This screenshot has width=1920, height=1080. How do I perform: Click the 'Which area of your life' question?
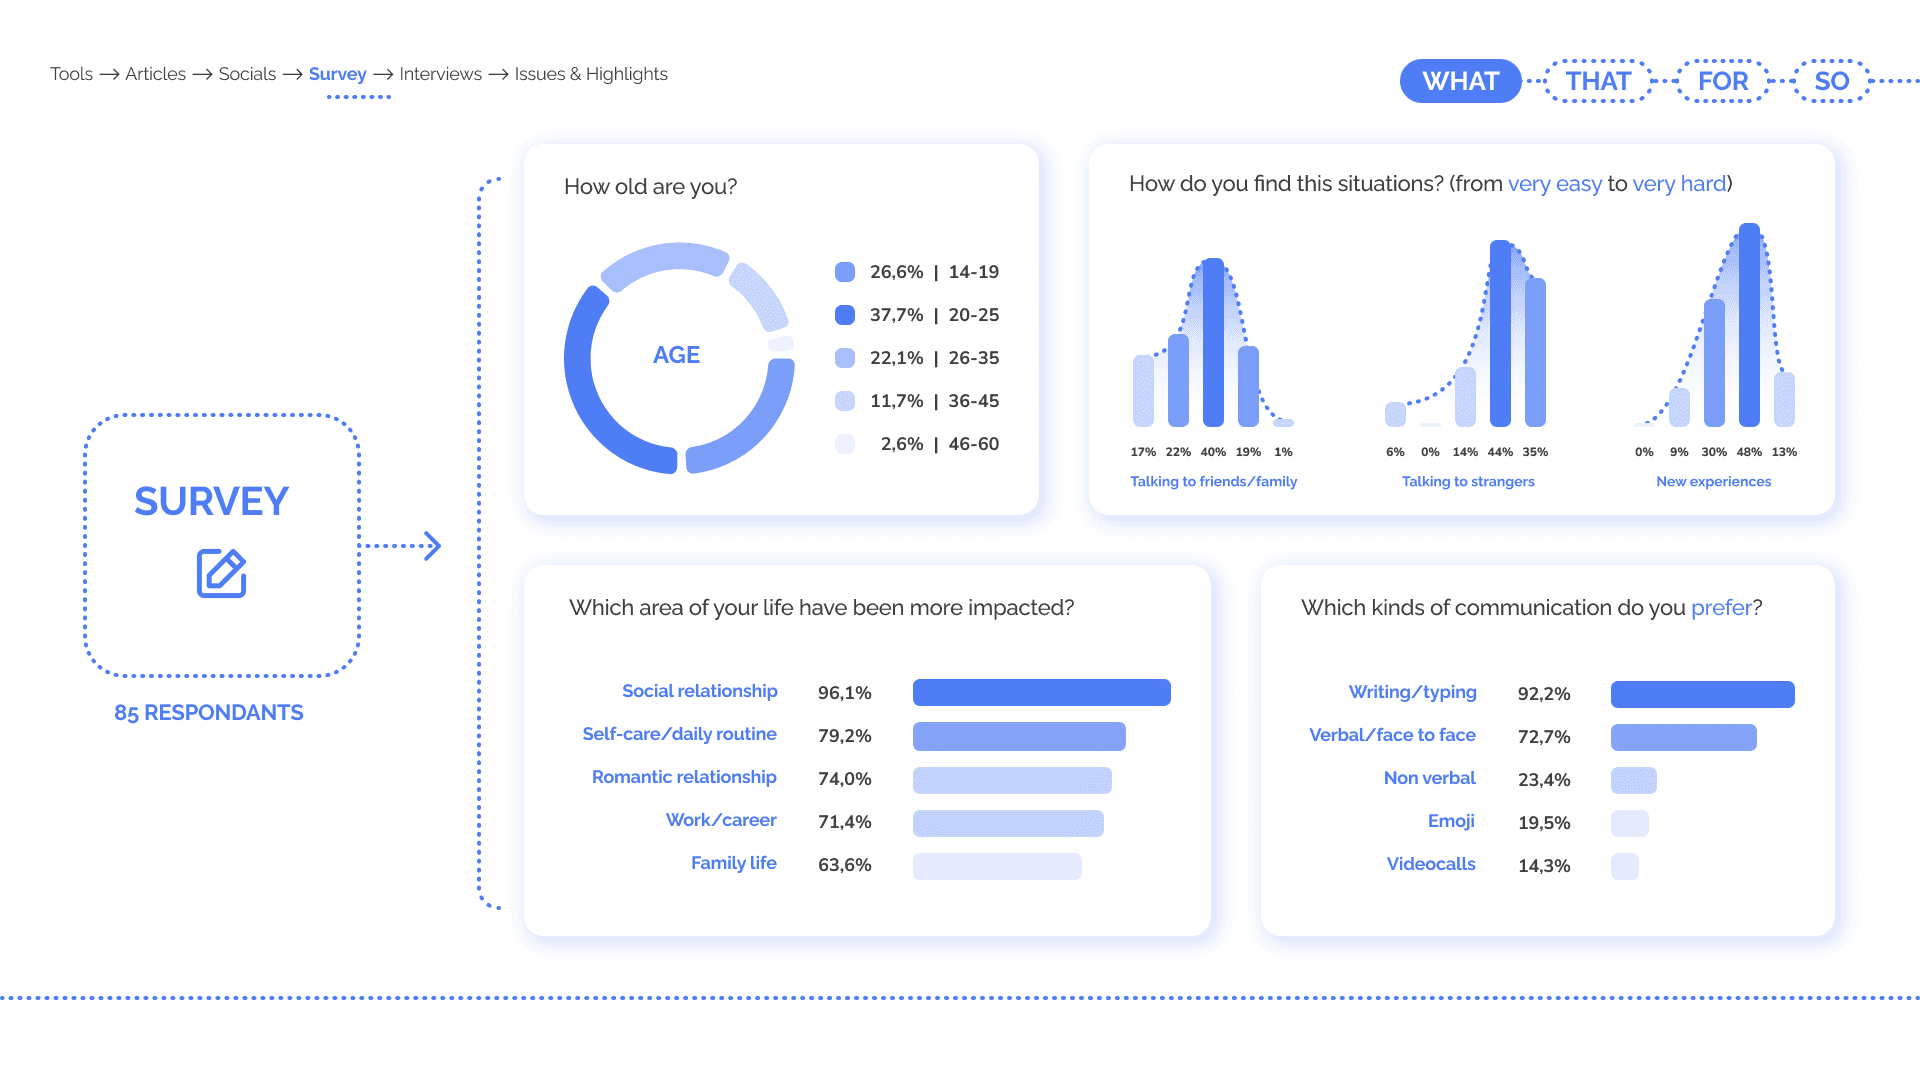(821, 608)
